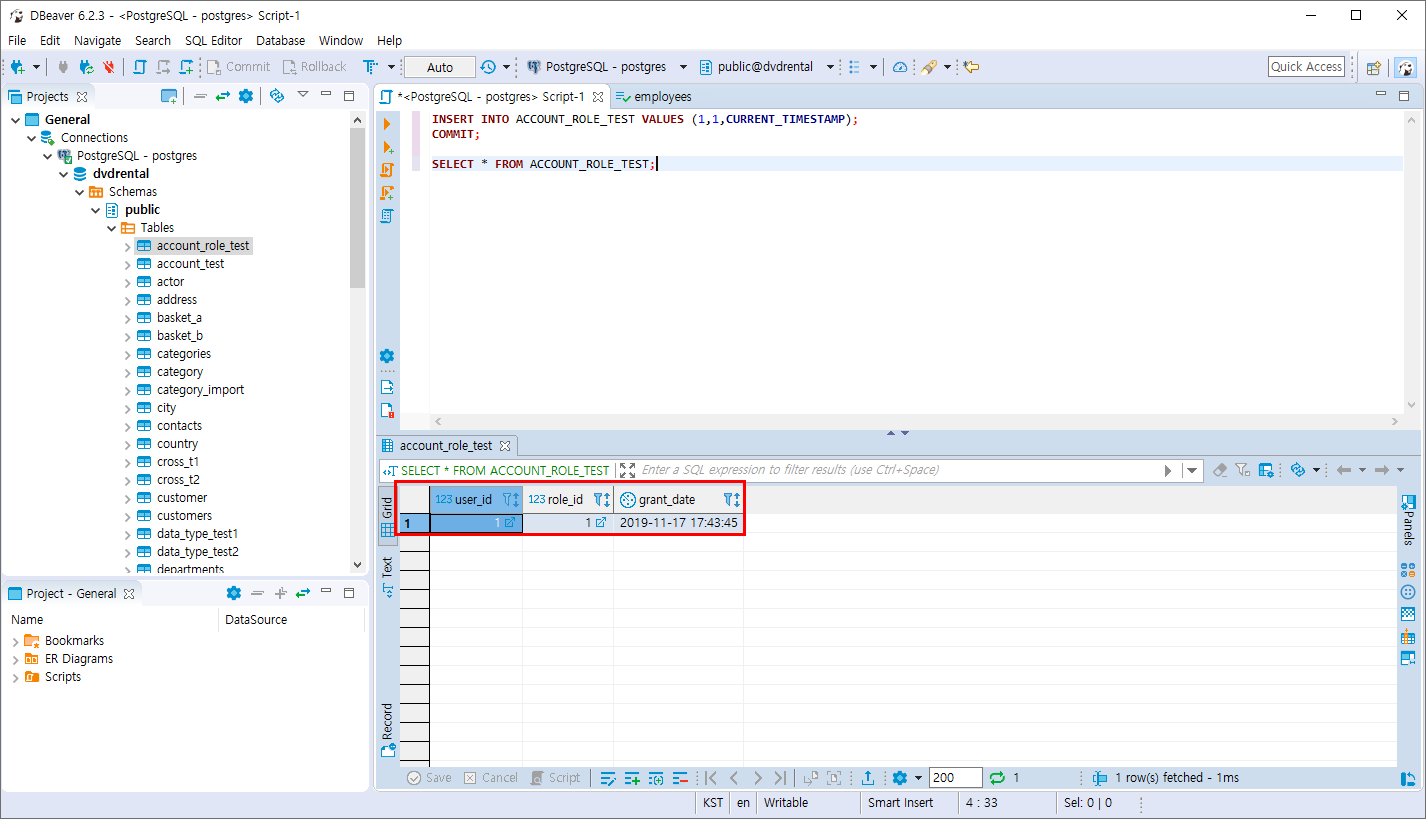
Task: Click the Disconnect red plug icon
Action: click(x=108, y=67)
